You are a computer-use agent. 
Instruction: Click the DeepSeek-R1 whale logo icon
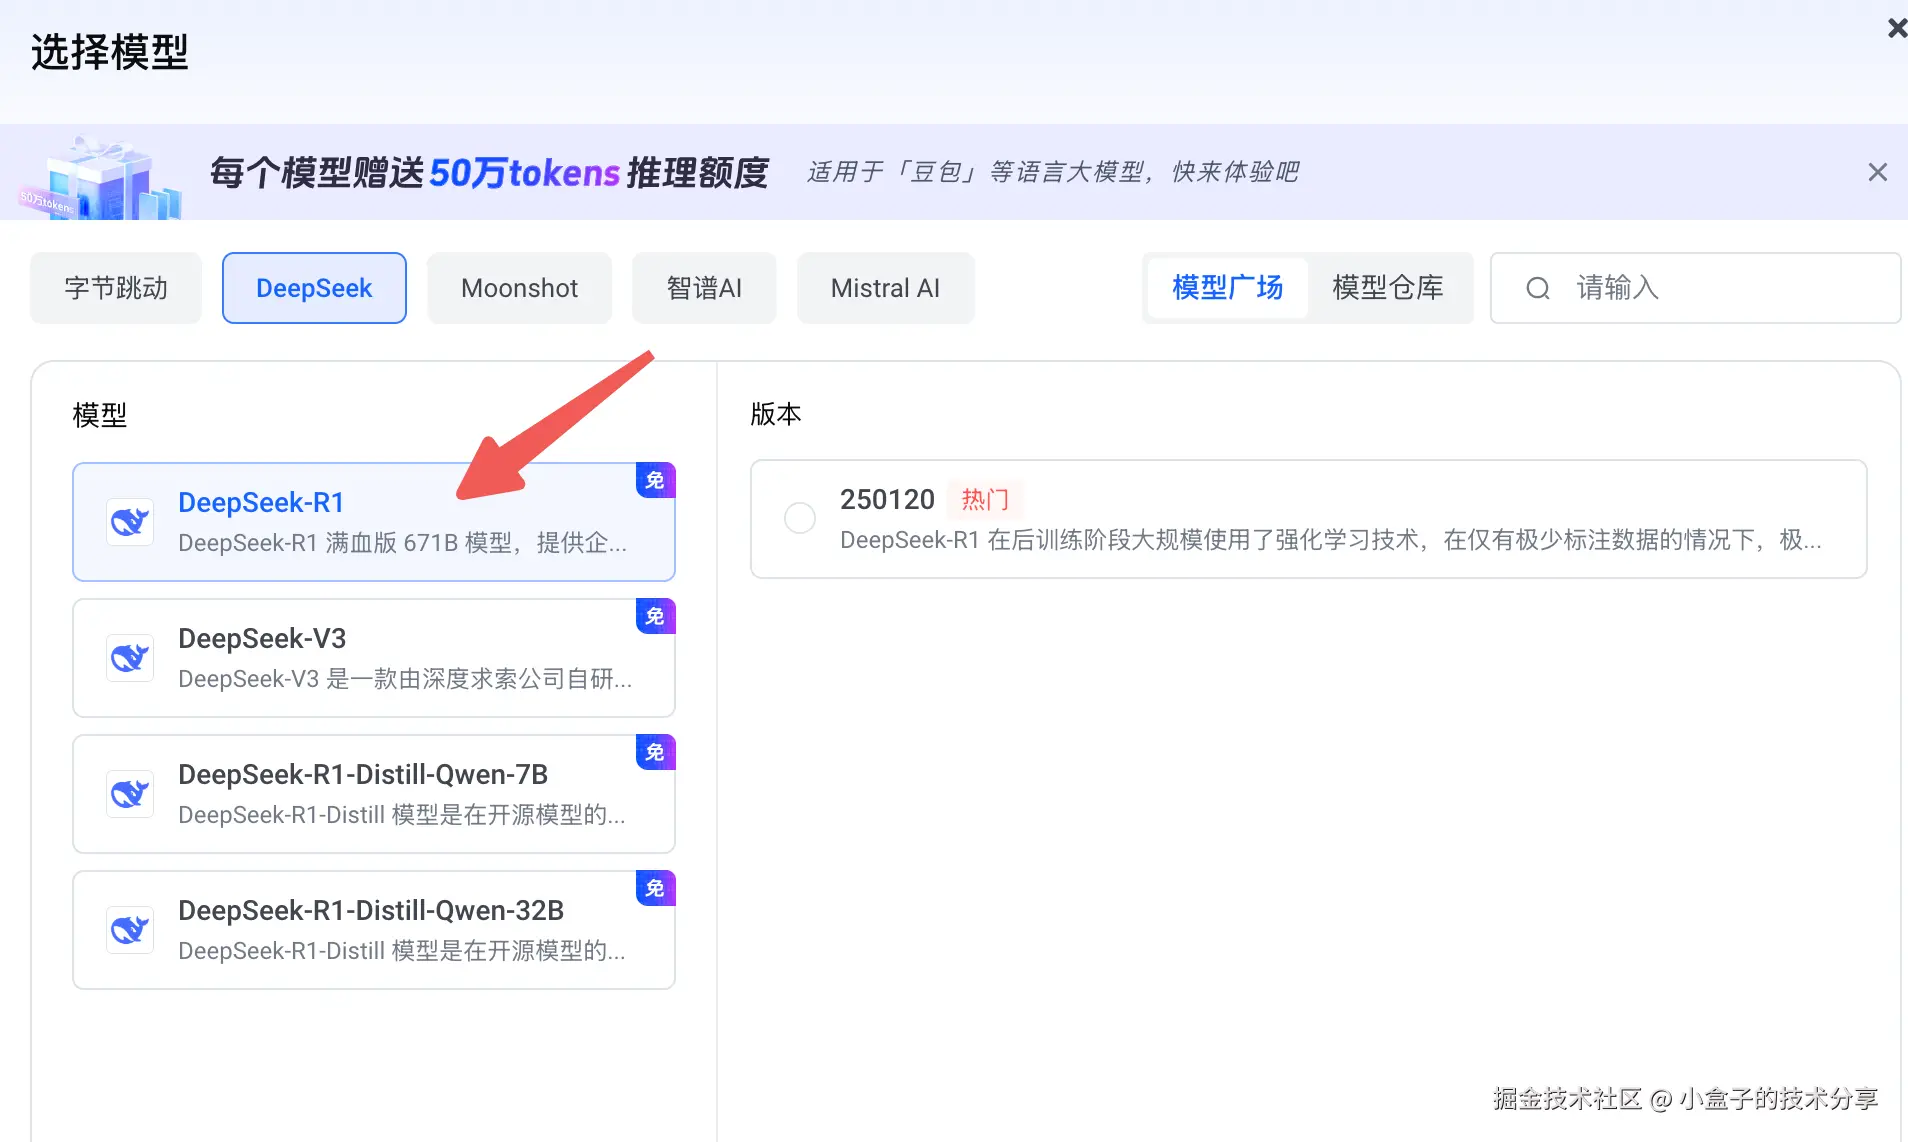(130, 522)
